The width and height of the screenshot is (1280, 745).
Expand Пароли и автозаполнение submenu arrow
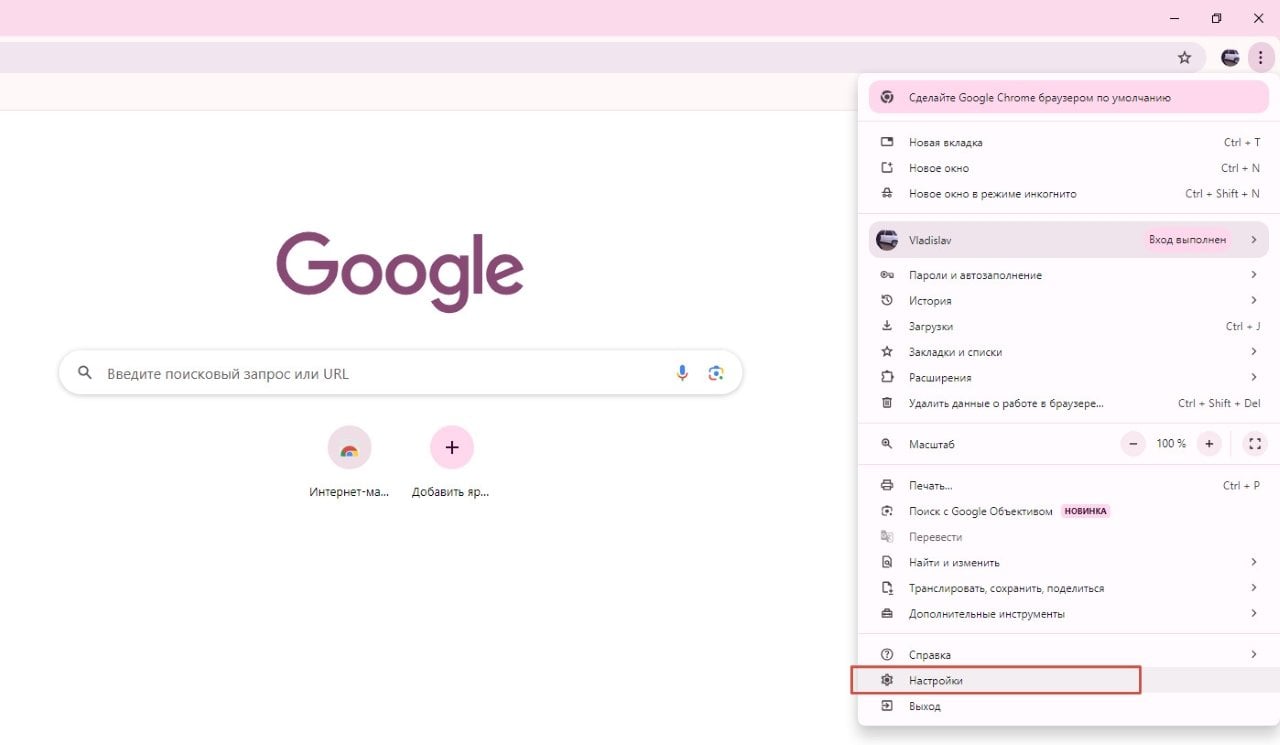pos(1253,274)
